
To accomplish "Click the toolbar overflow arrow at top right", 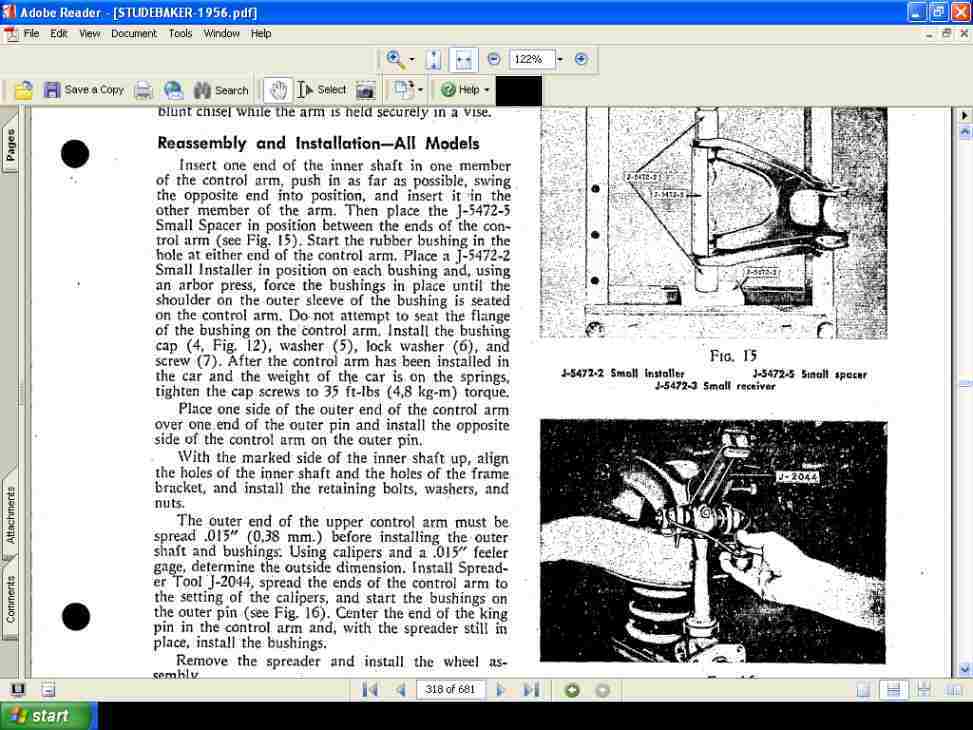I will pyautogui.click(x=965, y=115).
